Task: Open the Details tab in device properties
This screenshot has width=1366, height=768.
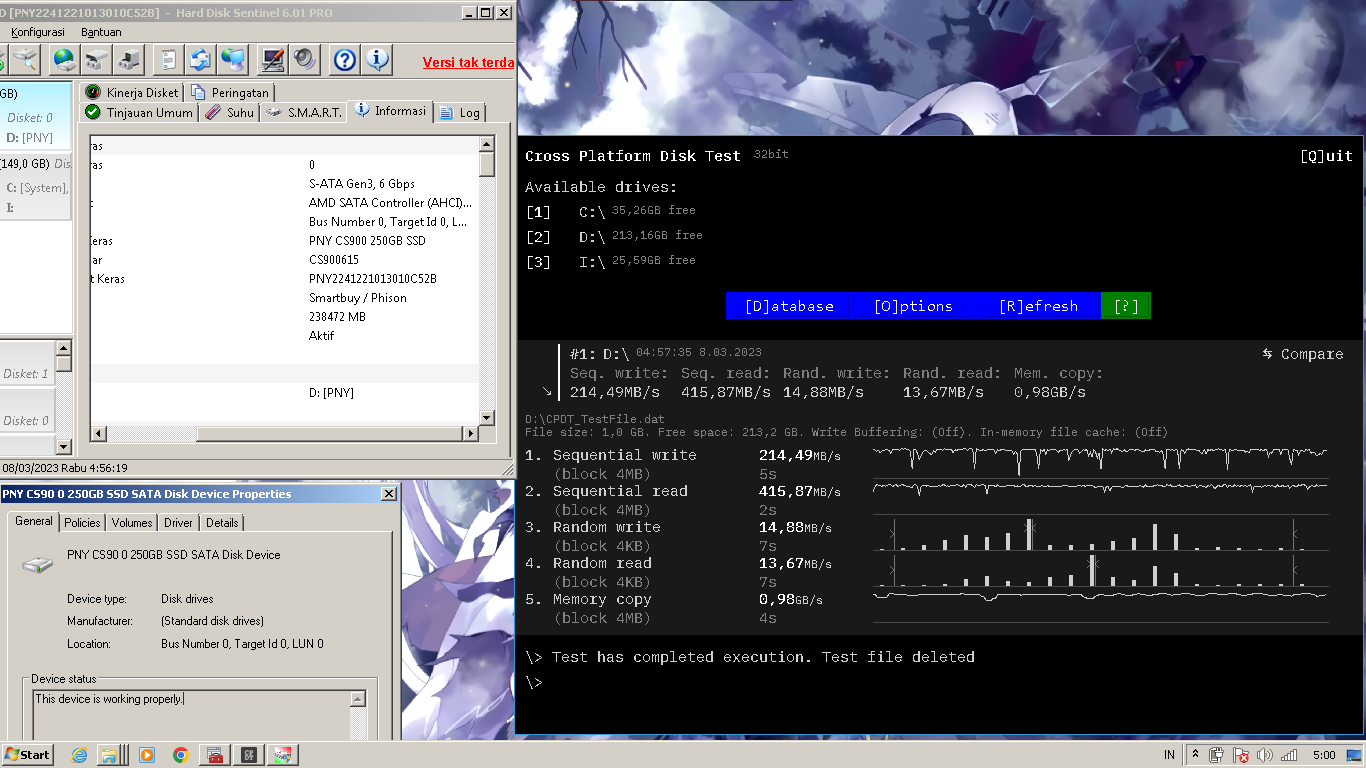Action: [222, 523]
